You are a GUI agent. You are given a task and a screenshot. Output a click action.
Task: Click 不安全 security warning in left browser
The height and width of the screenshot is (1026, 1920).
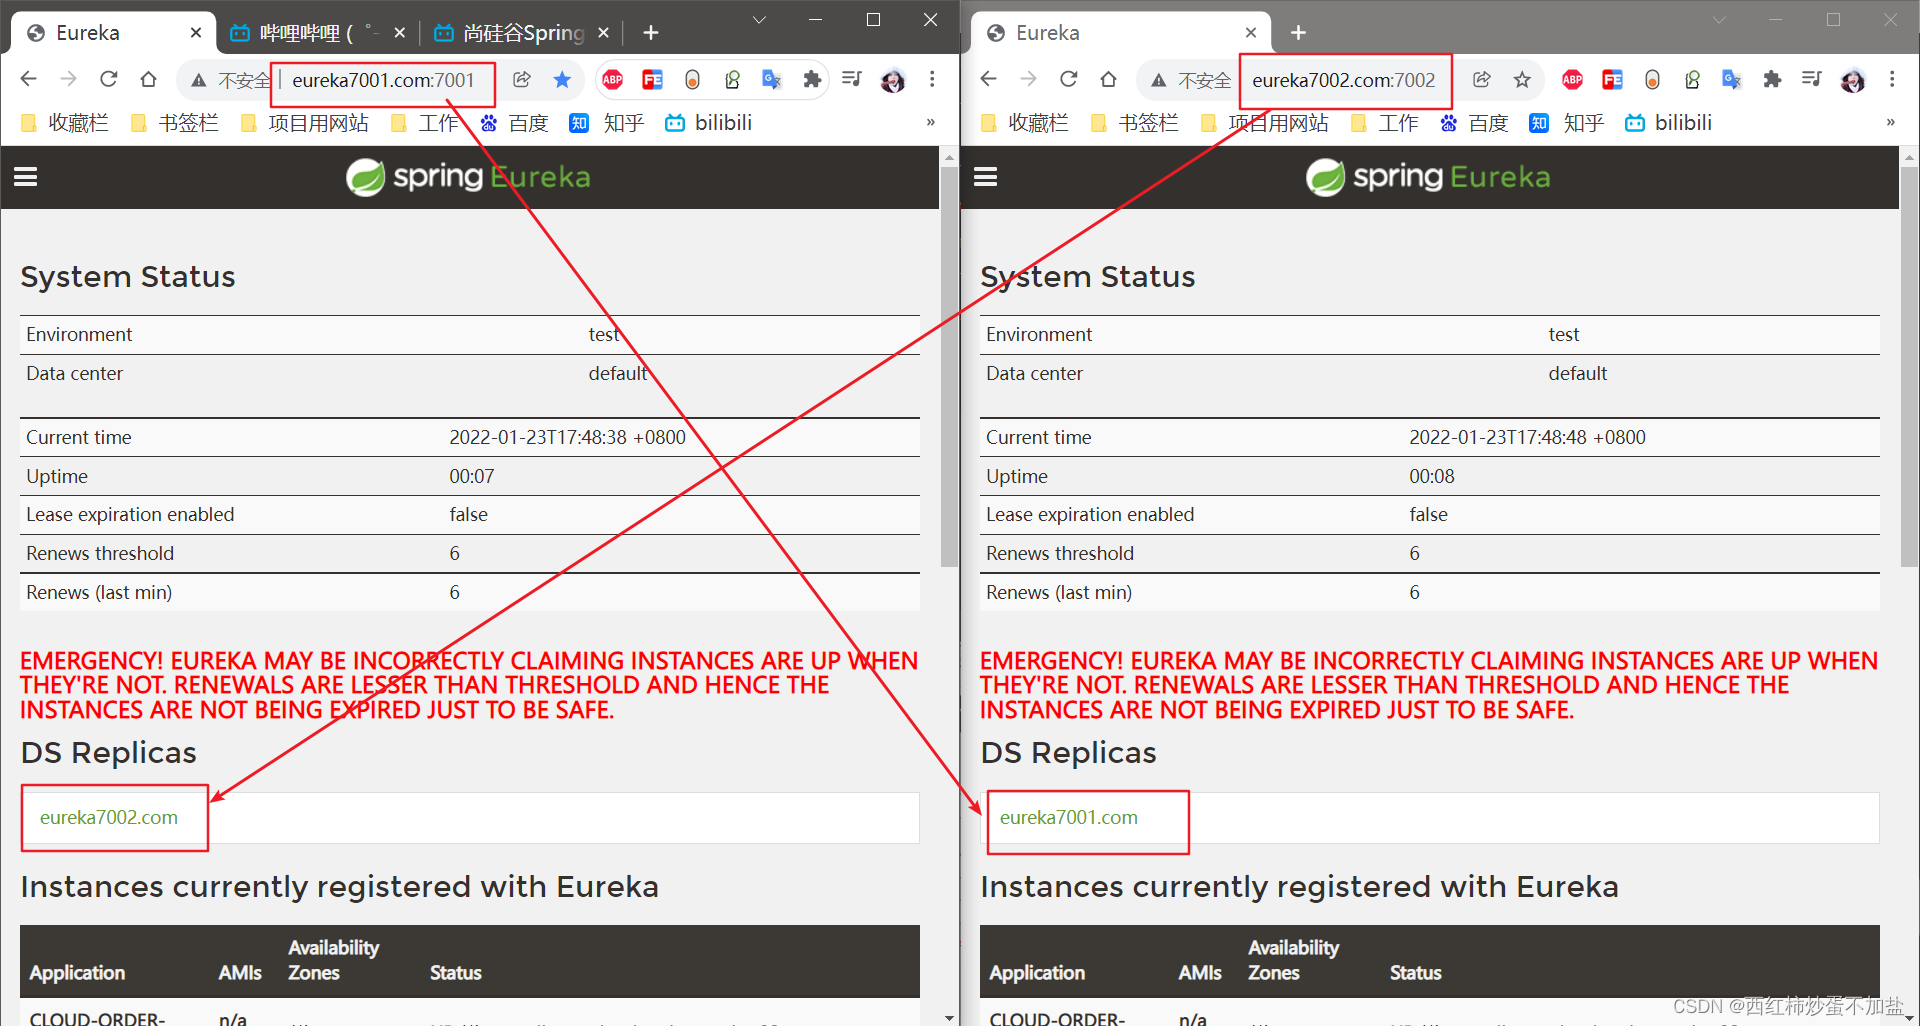pyautogui.click(x=231, y=80)
